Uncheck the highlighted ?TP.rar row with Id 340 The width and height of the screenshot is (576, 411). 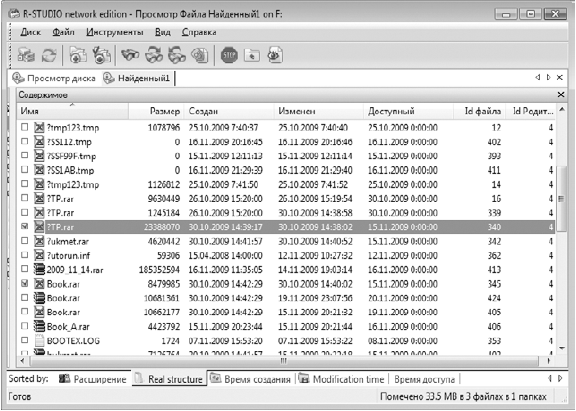coord(24,227)
